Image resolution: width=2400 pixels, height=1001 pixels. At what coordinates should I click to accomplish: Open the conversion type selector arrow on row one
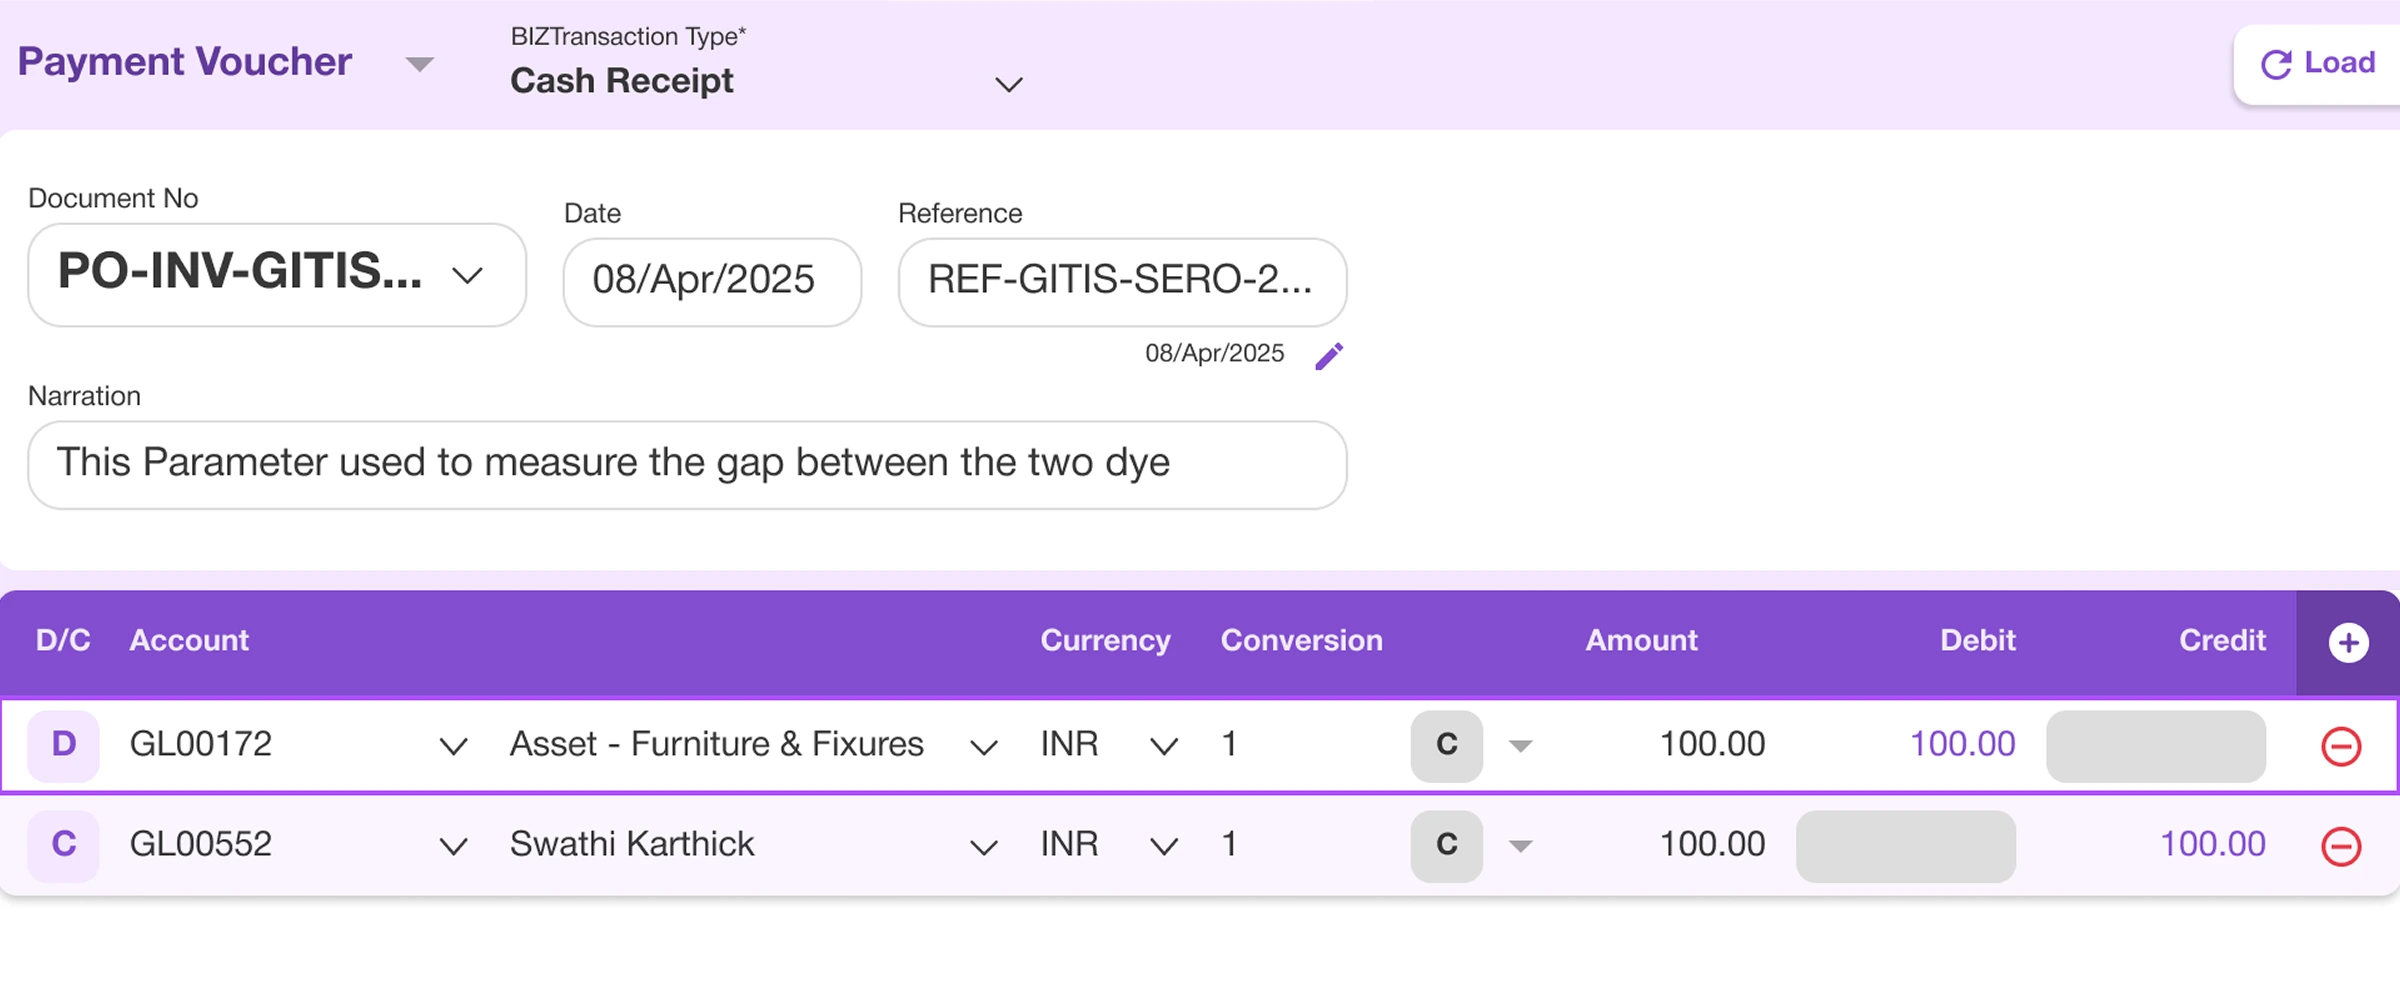(1520, 744)
